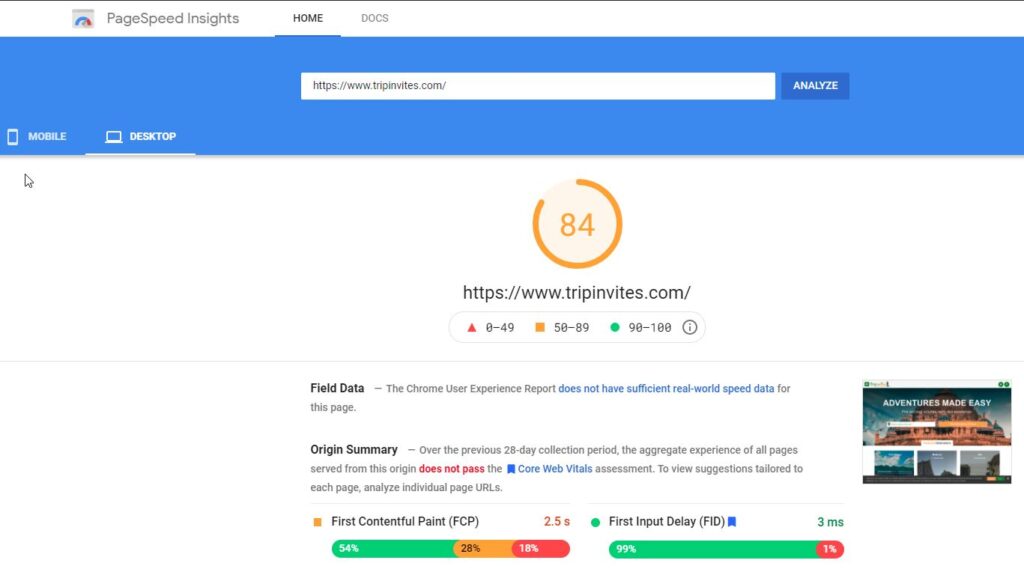Open 'does not have sufficient real-world speed data' link
The height and width of the screenshot is (569, 1024).
(x=666, y=389)
